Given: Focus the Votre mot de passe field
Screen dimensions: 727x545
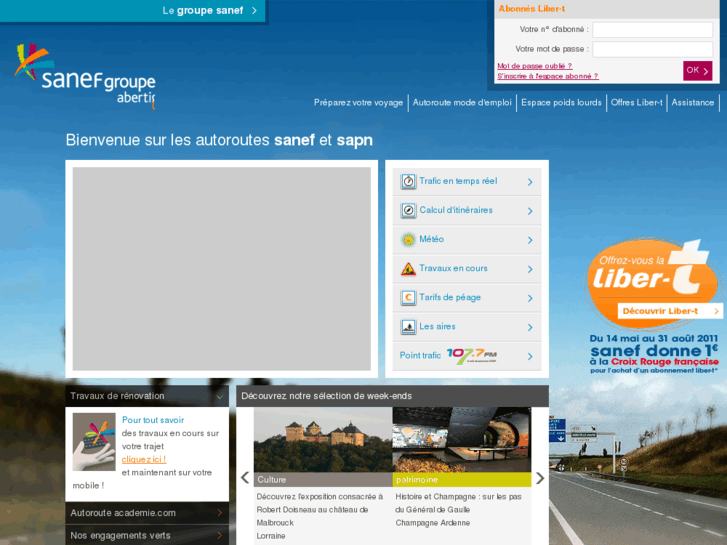Looking at the screenshot, I should pos(652,49).
